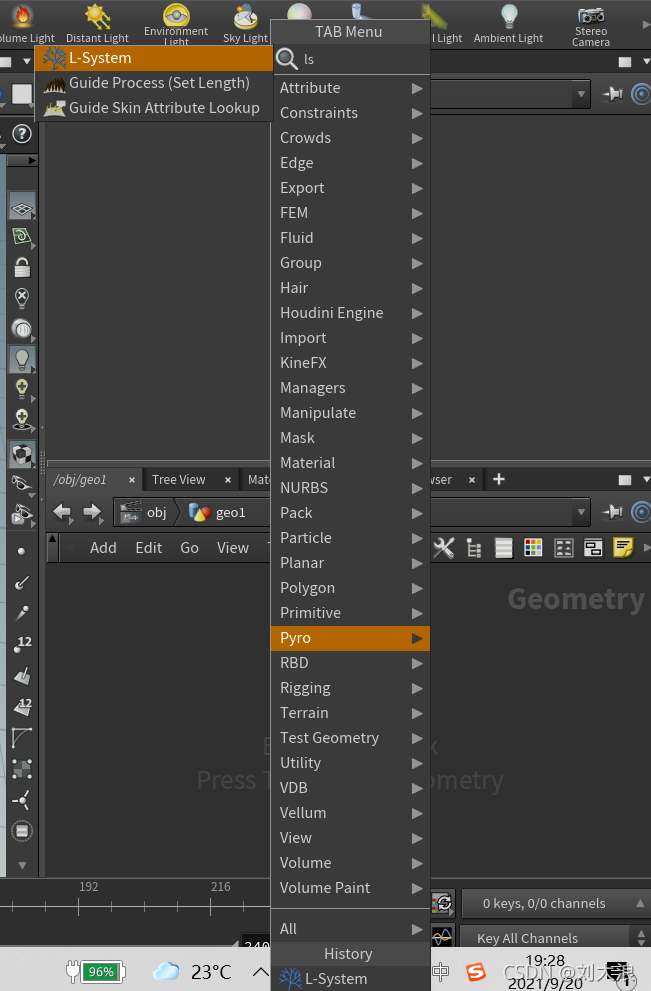Expand the KineFX submenu
The width and height of the screenshot is (651, 991).
point(350,363)
